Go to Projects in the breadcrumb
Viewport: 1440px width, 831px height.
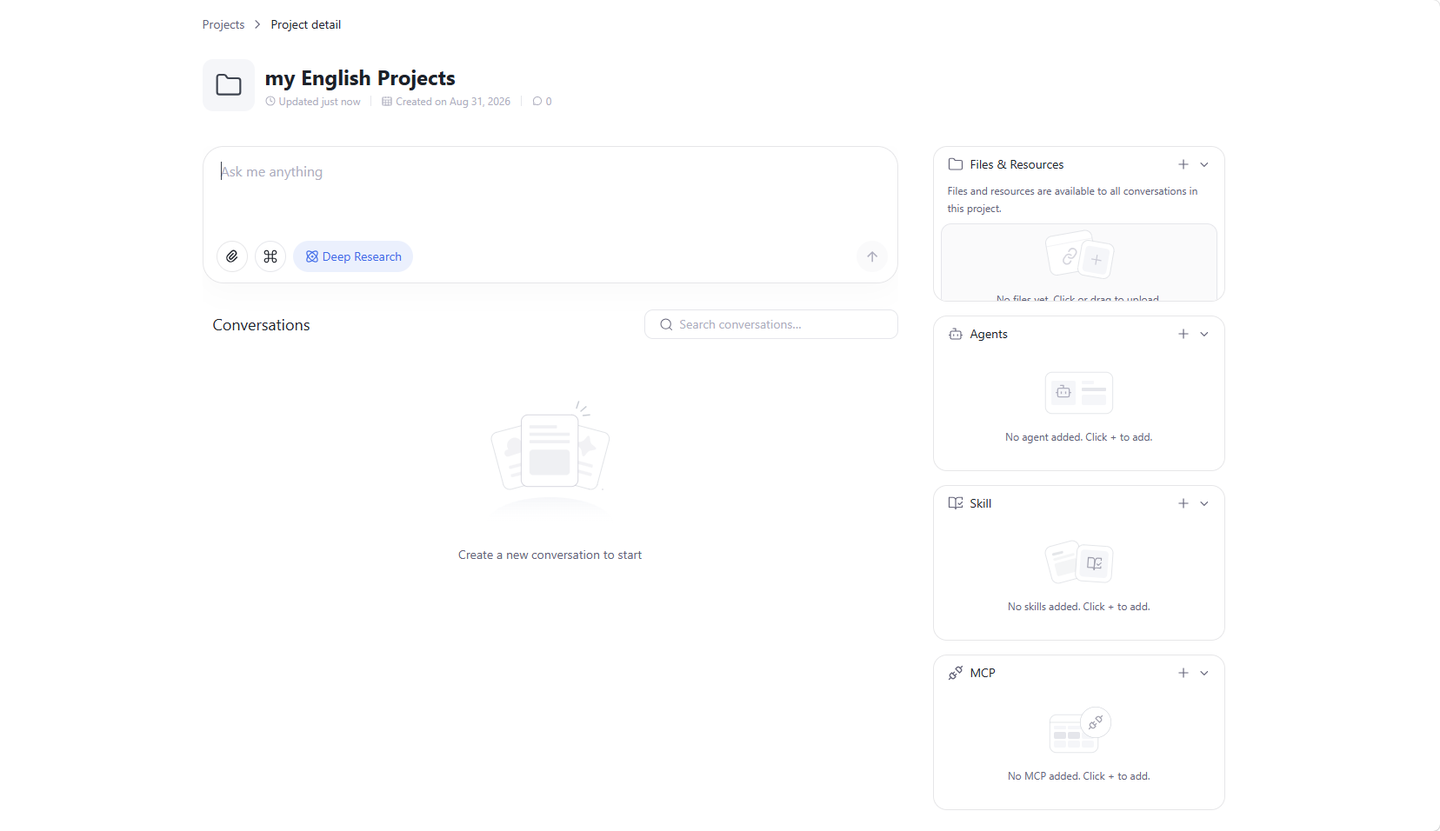tap(223, 24)
